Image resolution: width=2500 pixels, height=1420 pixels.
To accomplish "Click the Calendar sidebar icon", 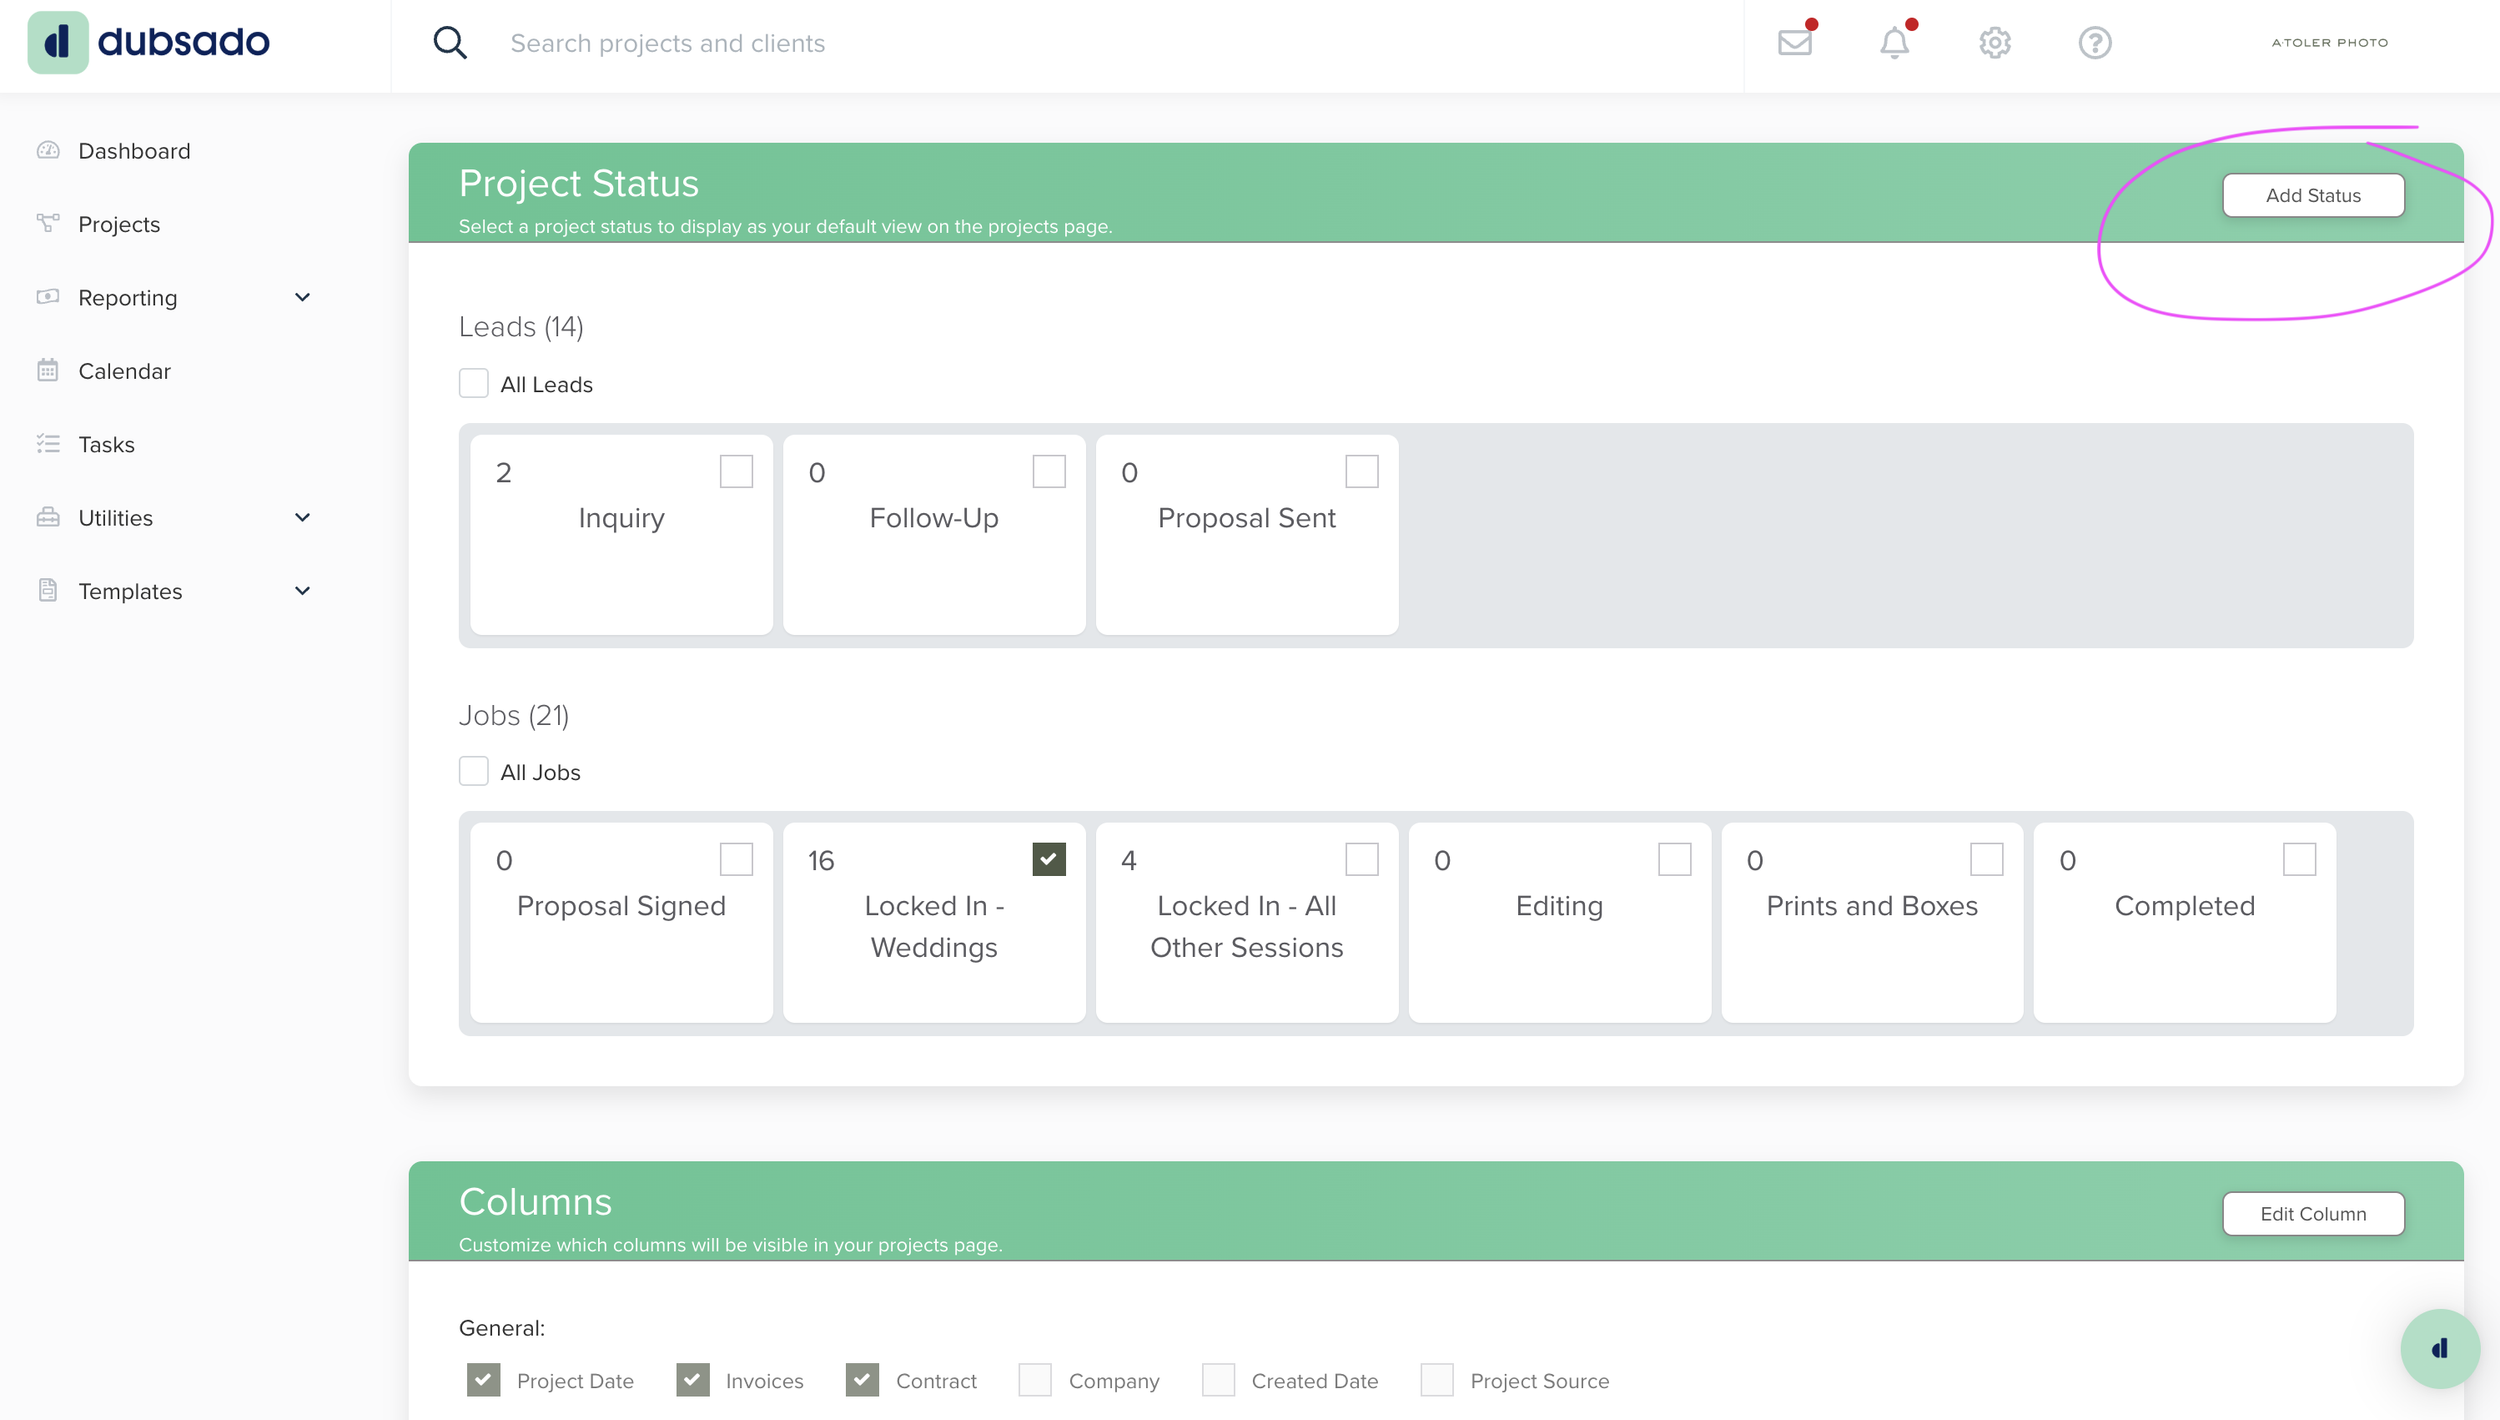I will 48,371.
